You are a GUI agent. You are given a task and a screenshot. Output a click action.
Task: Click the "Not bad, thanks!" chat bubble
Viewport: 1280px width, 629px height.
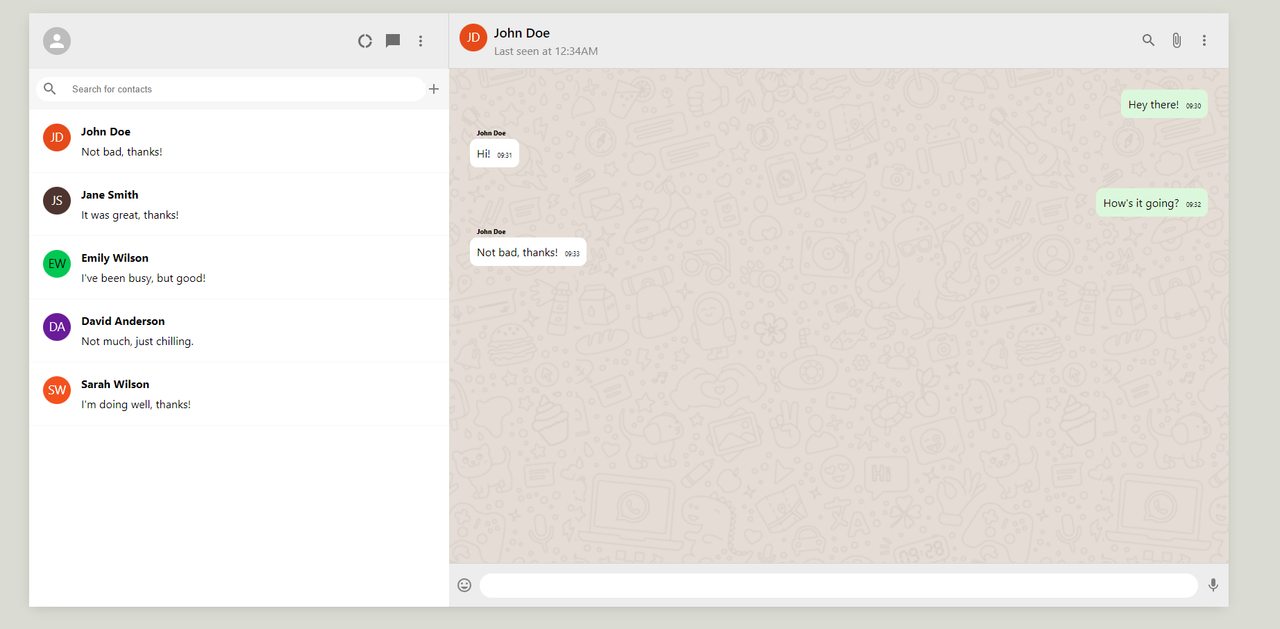pyautogui.click(x=528, y=252)
